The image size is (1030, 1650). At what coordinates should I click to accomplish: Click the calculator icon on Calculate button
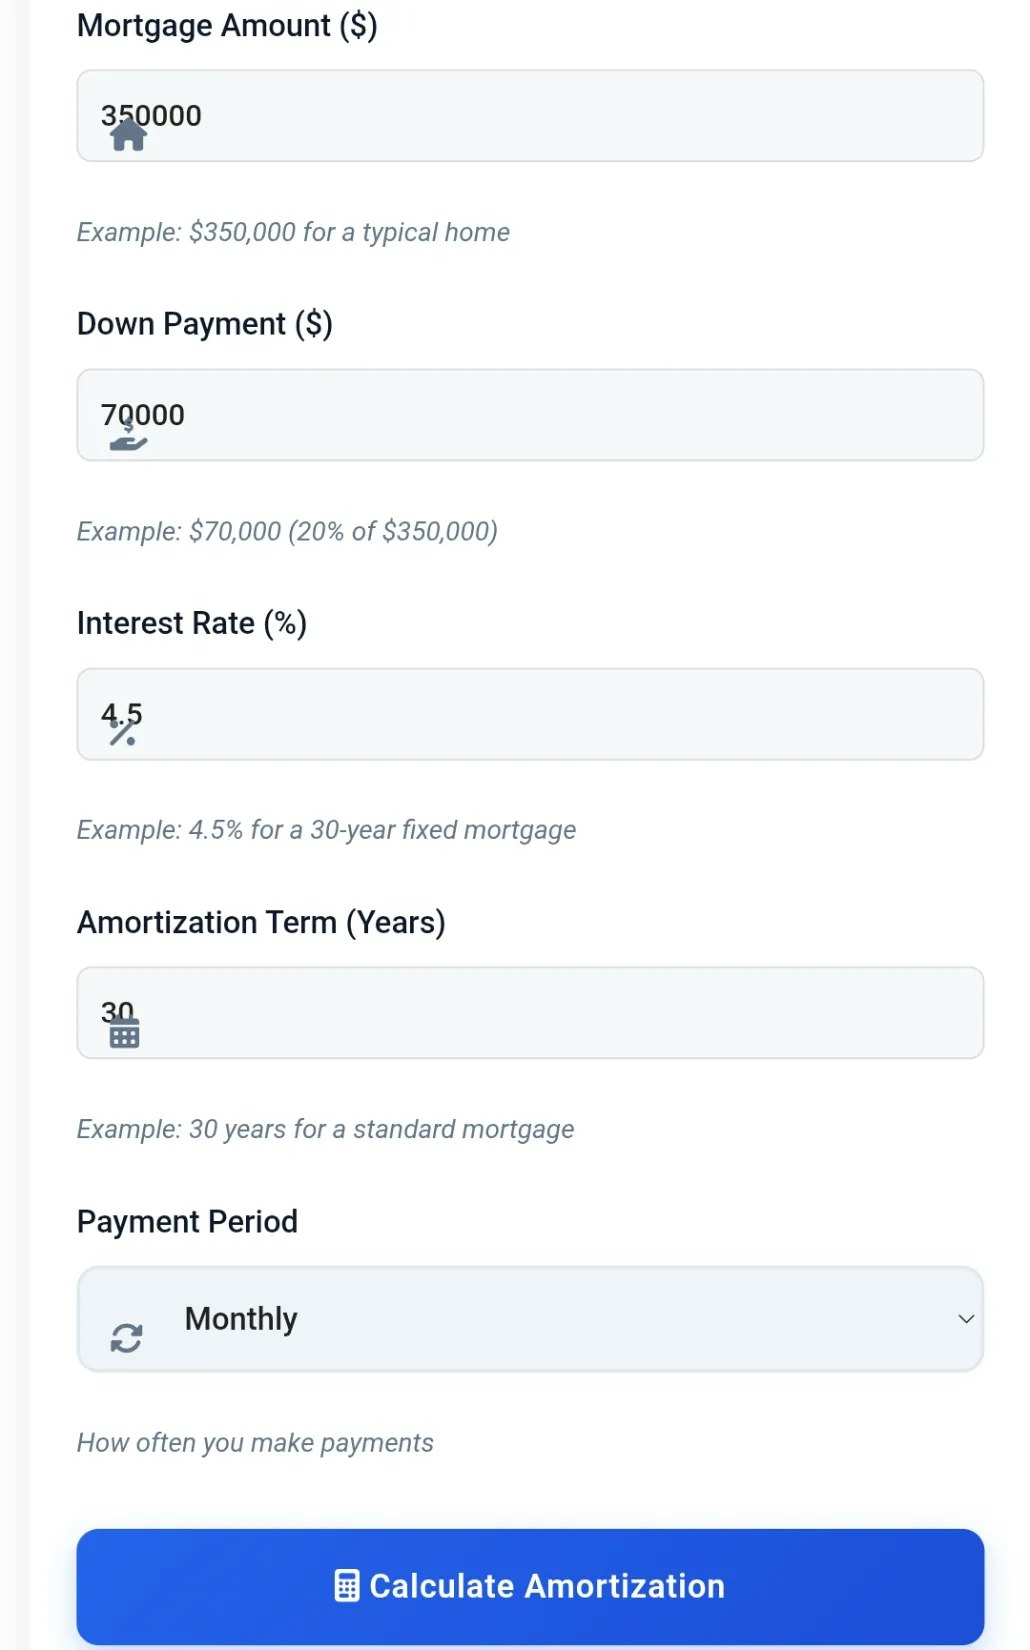346,1586
